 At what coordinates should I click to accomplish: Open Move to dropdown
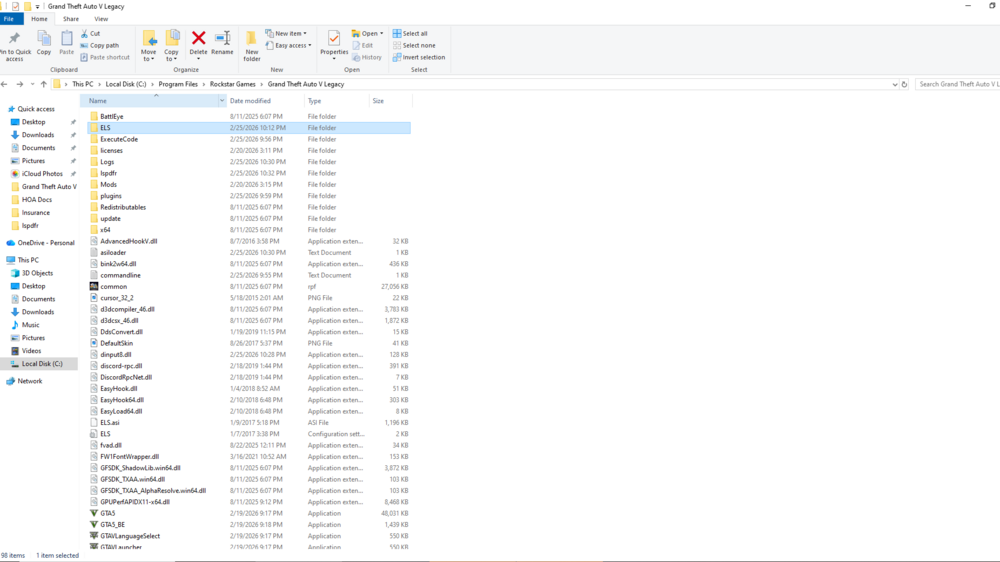click(x=149, y=55)
